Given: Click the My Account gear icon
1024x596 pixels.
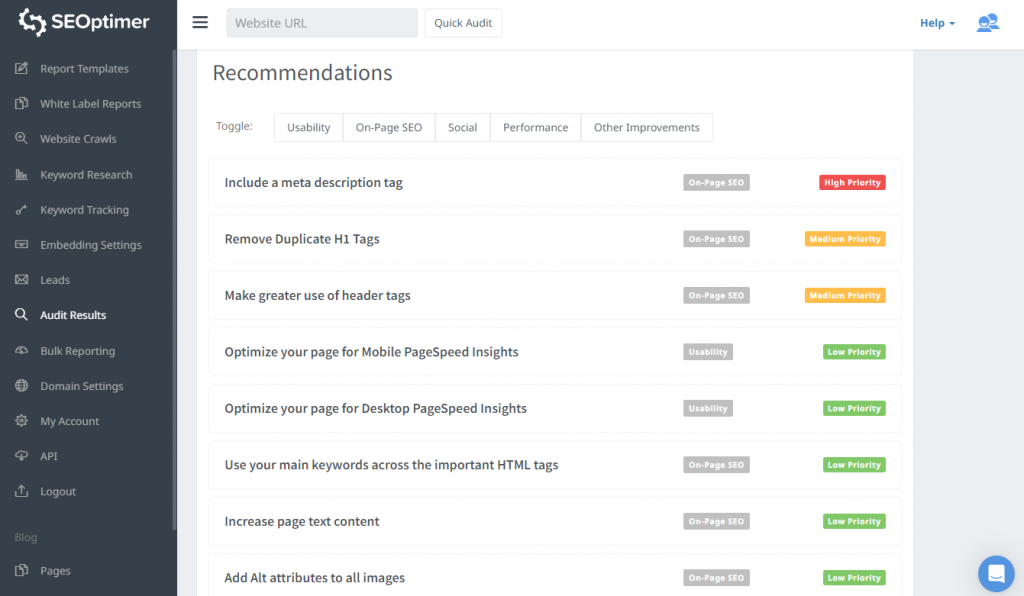Looking at the screenshot, I should 21,421.
